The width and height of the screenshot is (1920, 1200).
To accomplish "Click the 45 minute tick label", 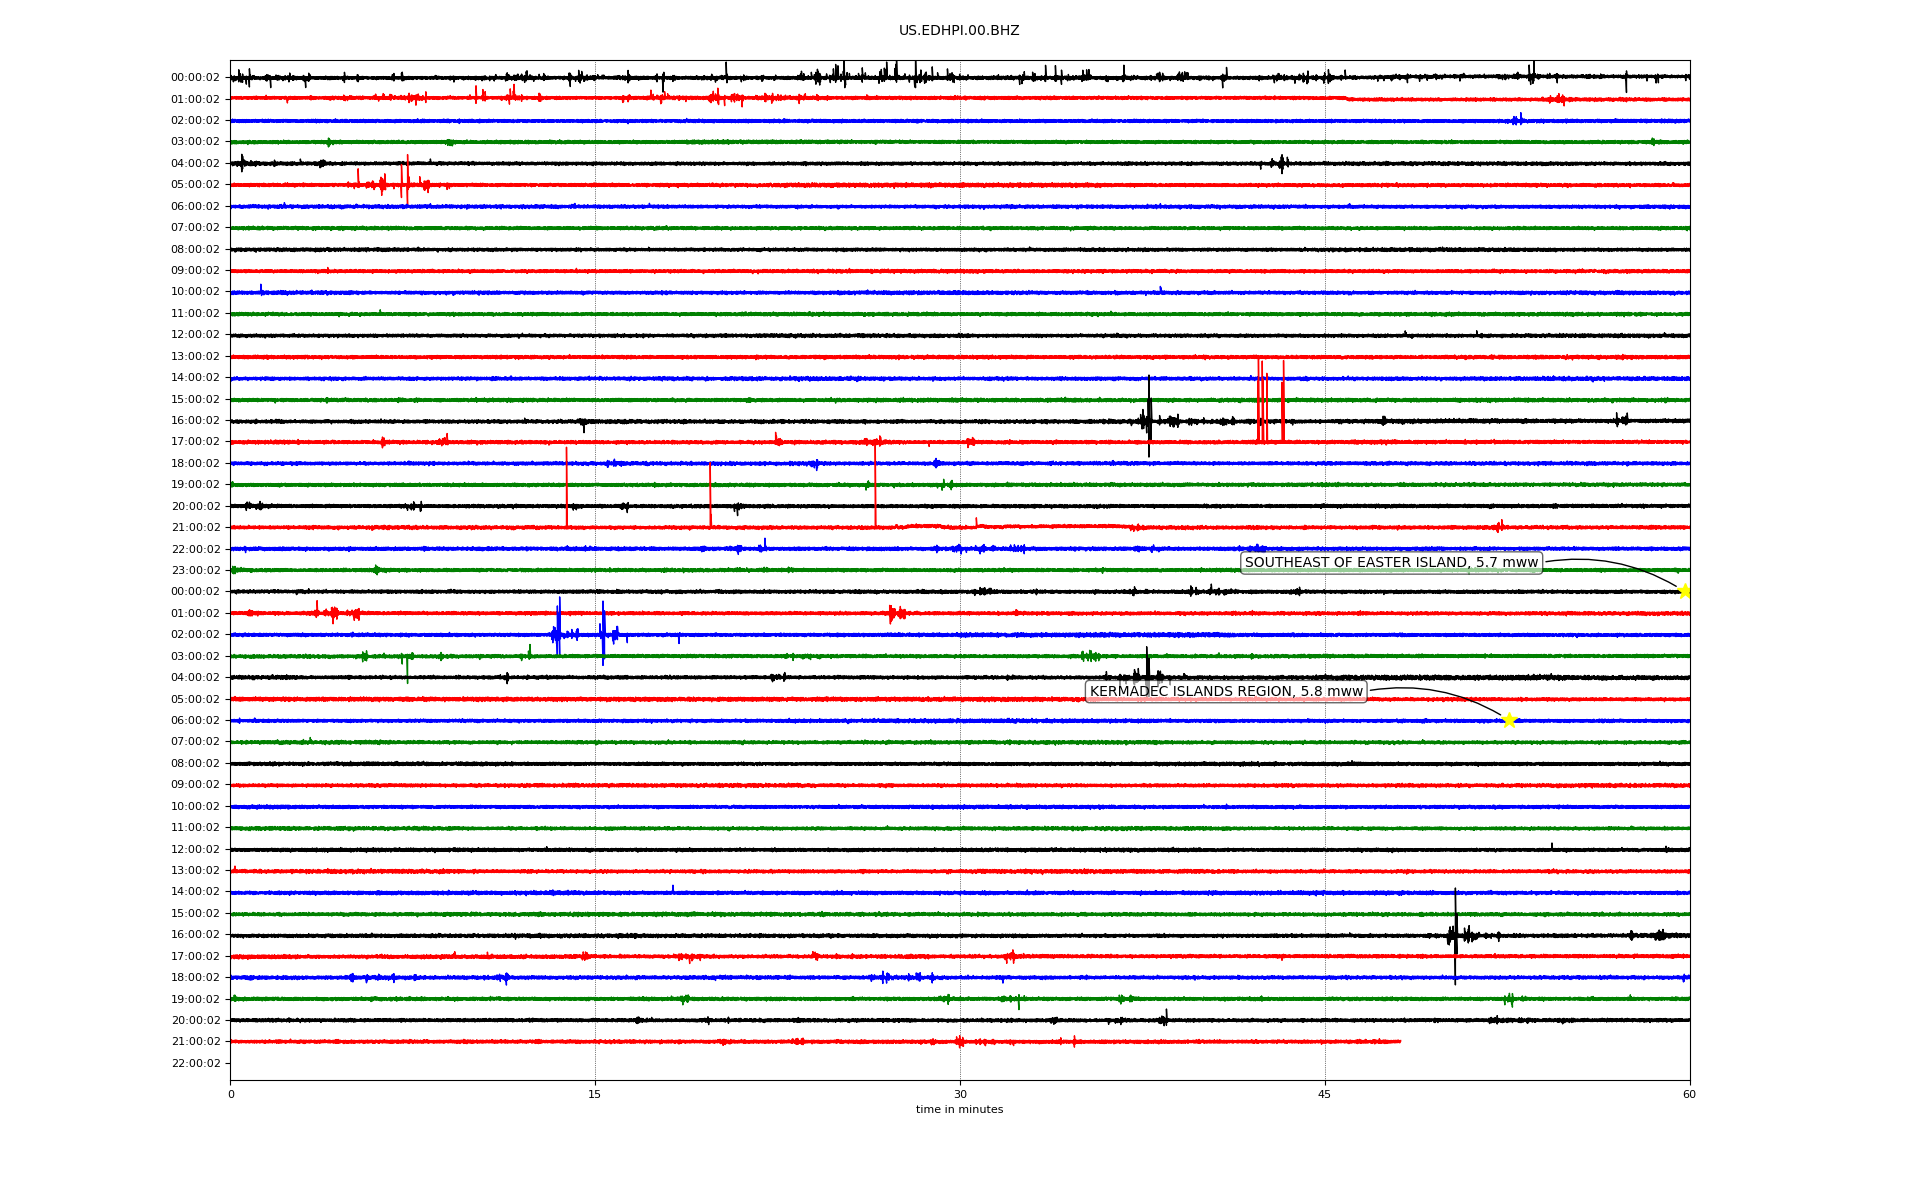I will coord(1325,1094).
